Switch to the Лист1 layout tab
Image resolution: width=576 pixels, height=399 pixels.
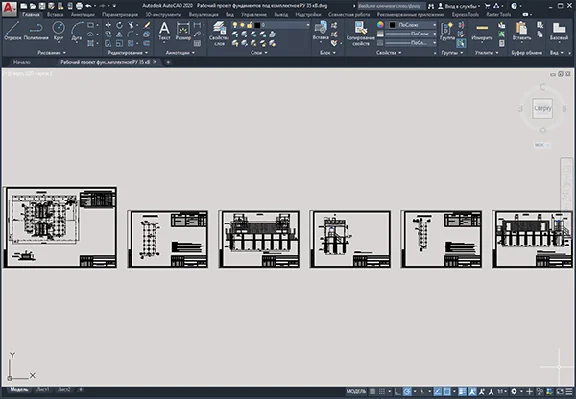(43, 389)
